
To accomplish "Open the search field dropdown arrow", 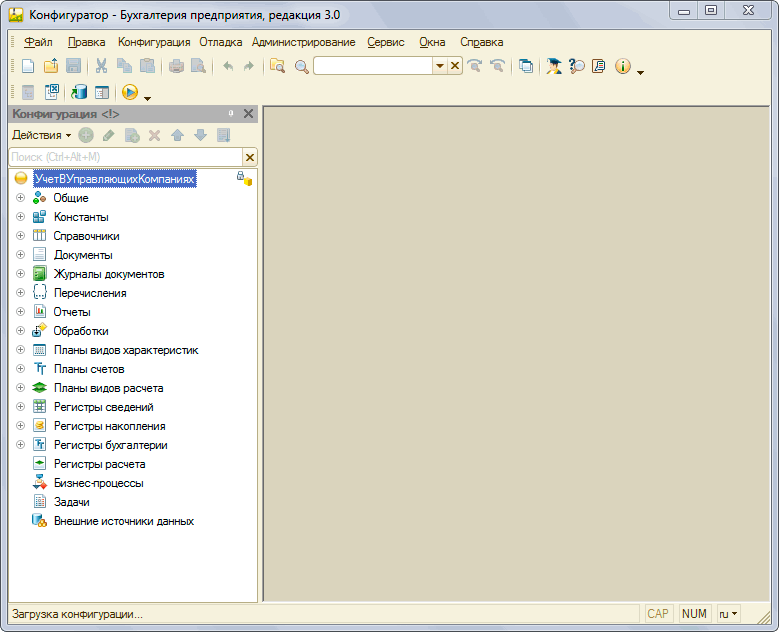I will click(x=440, y=66).
